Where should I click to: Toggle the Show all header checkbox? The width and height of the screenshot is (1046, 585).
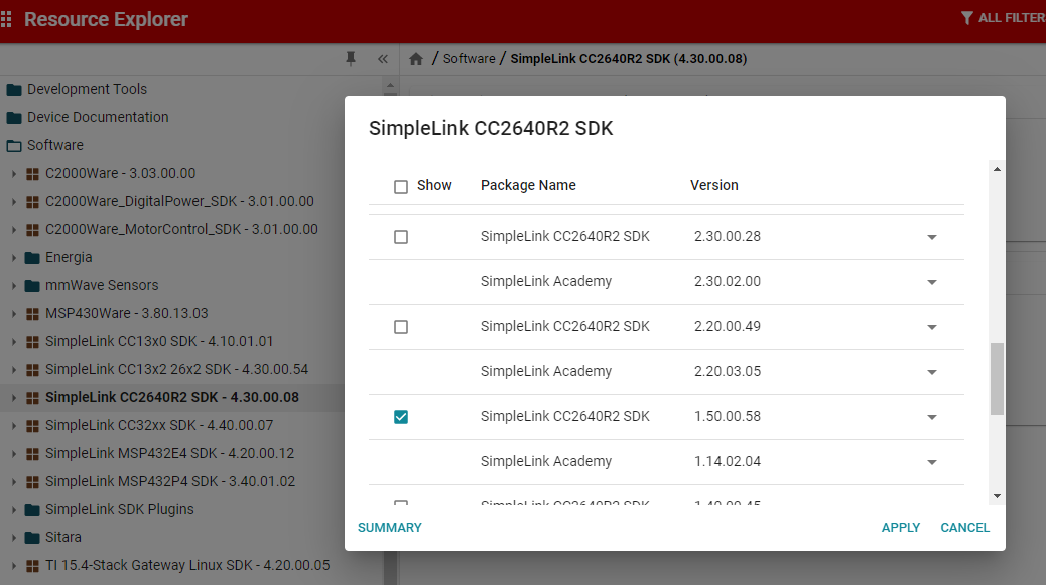(x=401, y=187)
